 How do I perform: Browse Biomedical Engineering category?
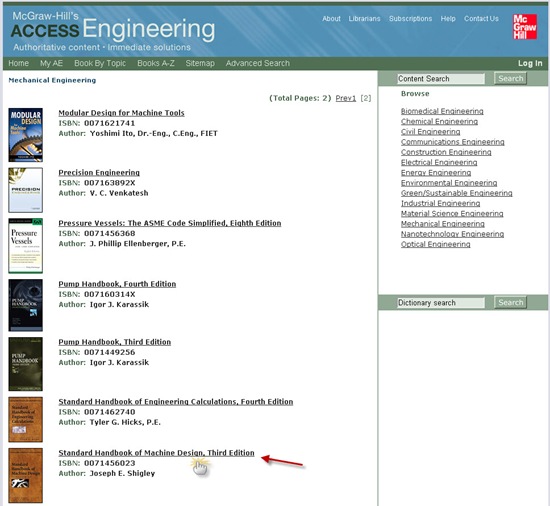click(442, 111)
